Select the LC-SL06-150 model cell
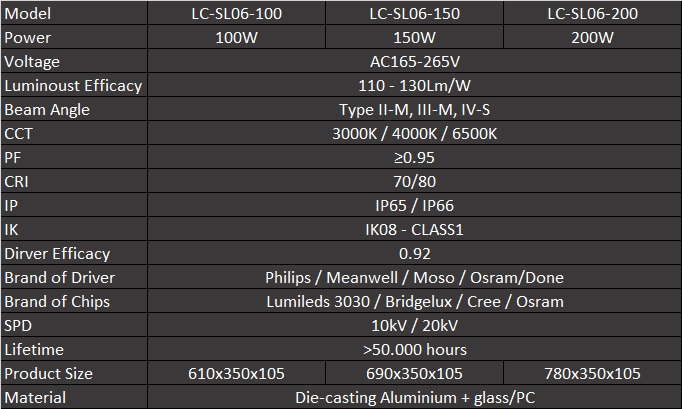 coord(414,14)
